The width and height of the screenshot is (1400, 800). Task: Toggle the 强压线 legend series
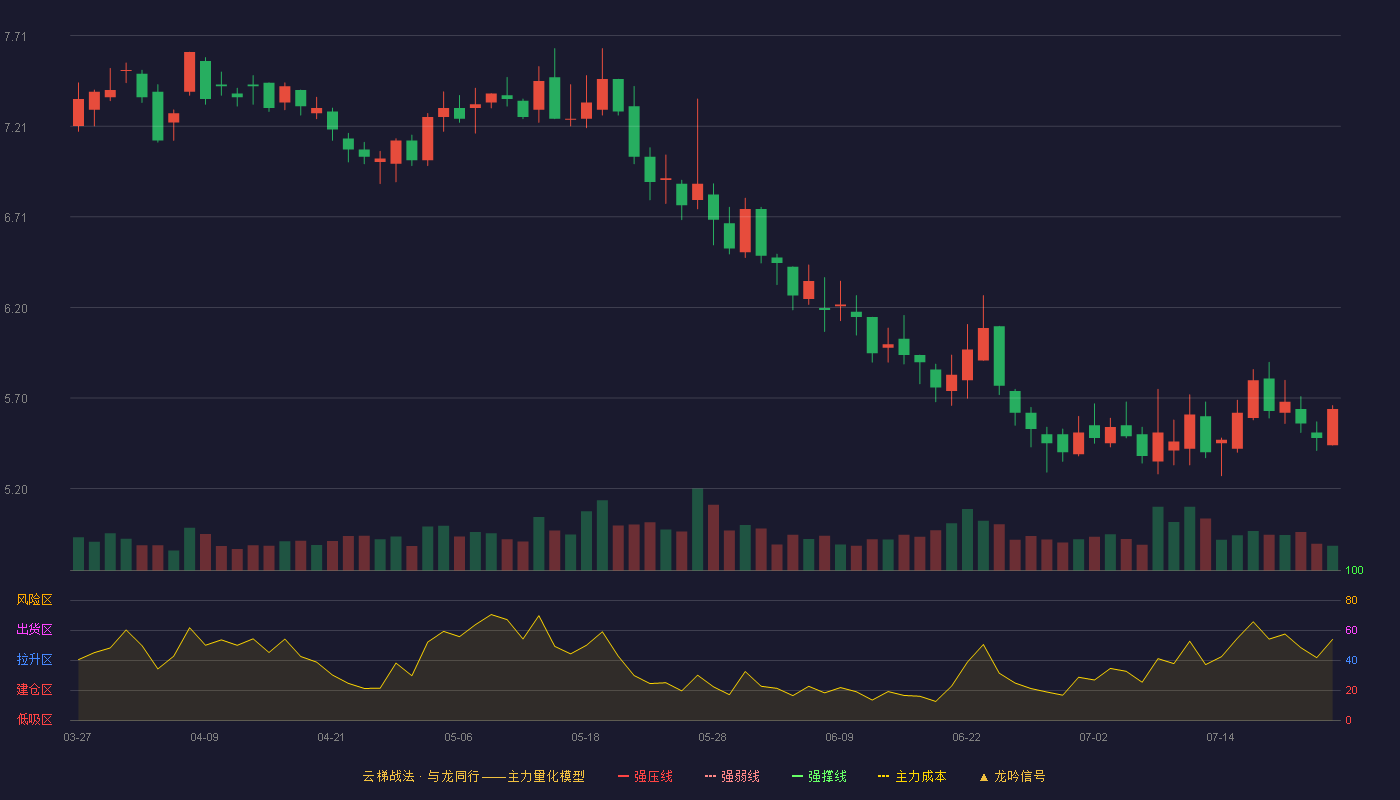tap(645, 776)
